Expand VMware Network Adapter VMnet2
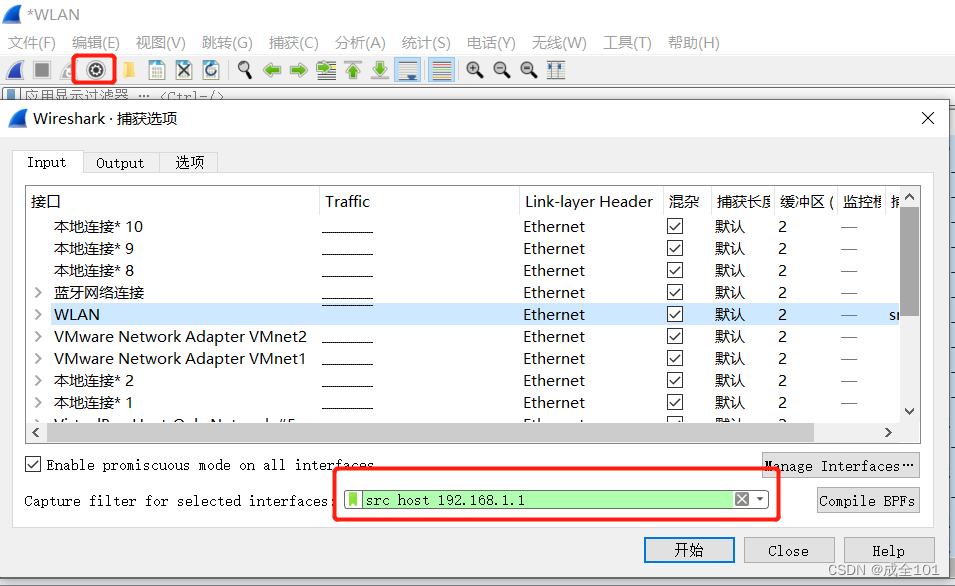Image resolution: width=955 pixels, height=586 pixels. coord(38,336)
